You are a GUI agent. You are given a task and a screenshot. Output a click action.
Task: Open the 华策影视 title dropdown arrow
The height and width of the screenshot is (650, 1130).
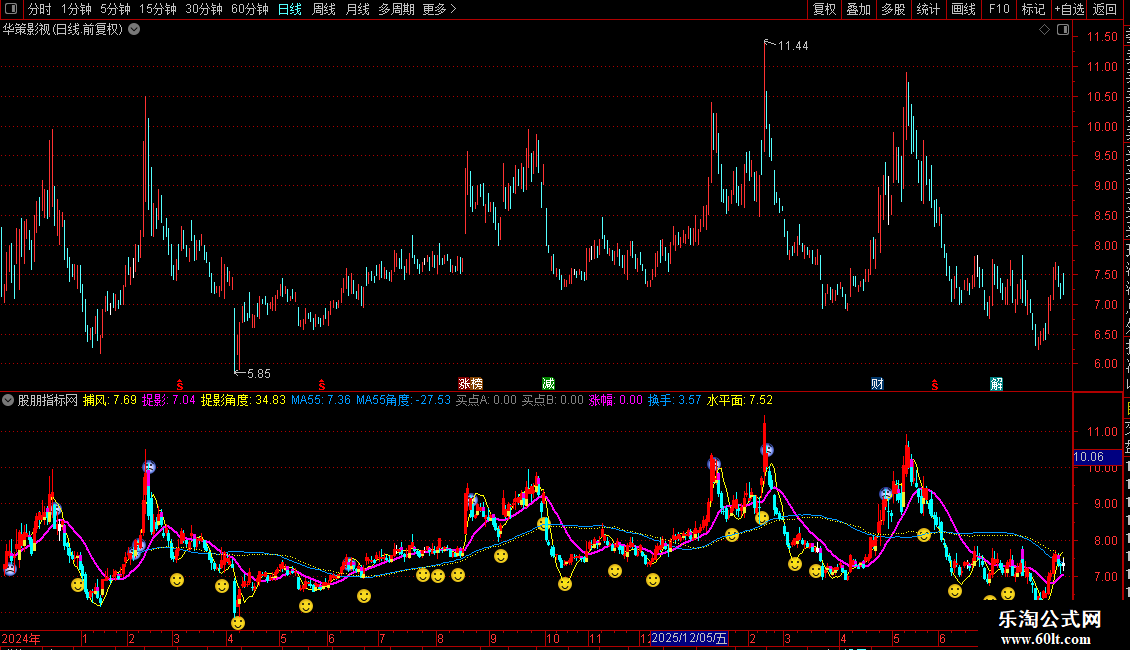(x=134, y=30)
